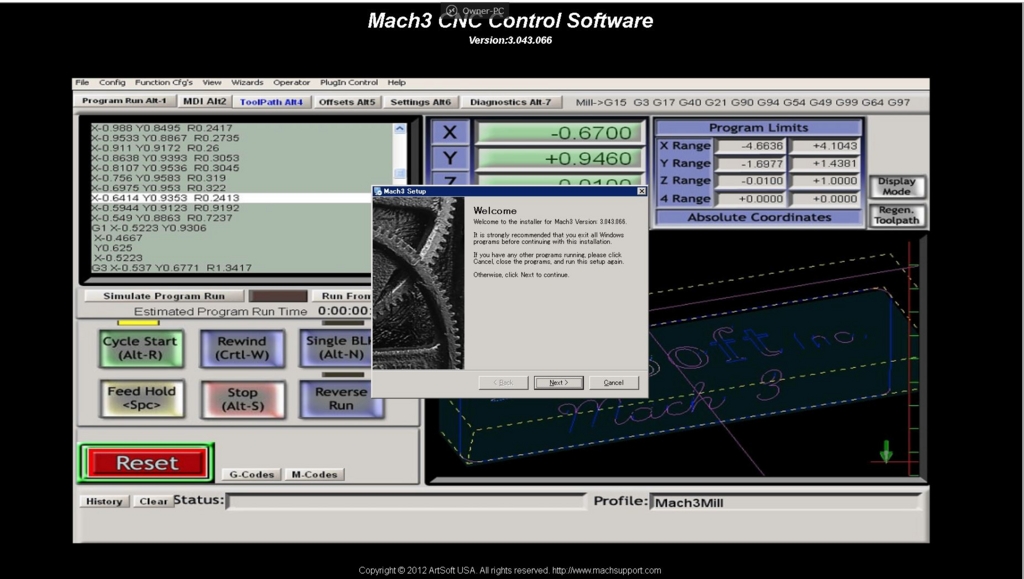This screenshot has height=579, width=1024.
Task: Click the X axis DRO value field
Action: point(559,133)
